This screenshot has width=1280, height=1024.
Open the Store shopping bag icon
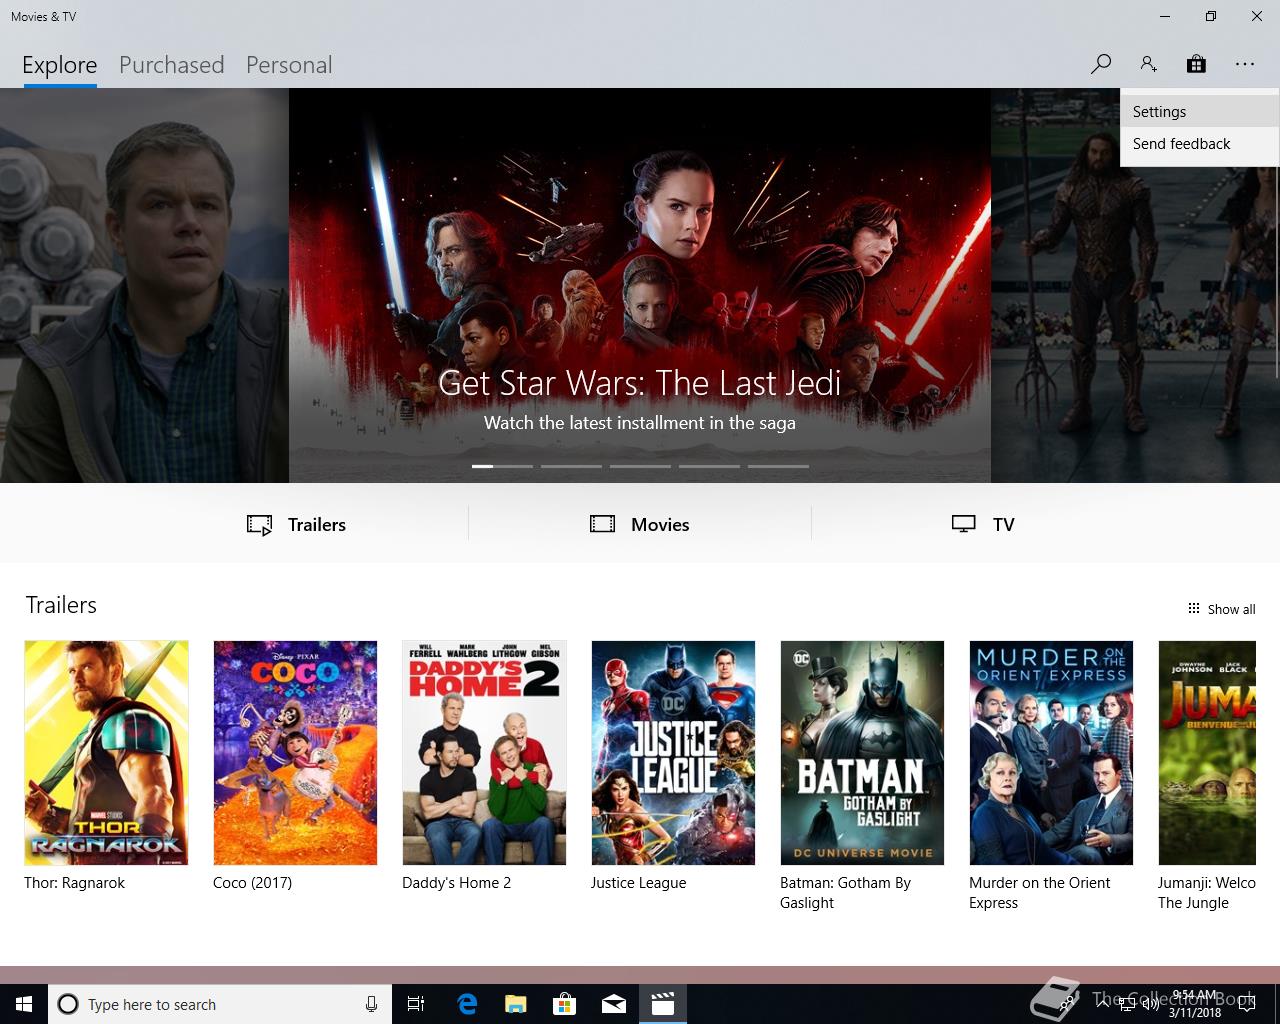pyautogui.click(x=1196, y=65)
